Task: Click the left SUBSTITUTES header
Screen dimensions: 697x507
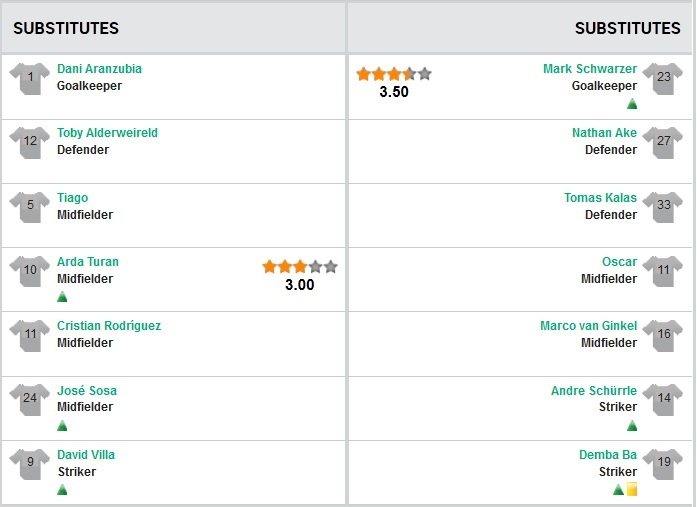Action: [x=66, y=28]
